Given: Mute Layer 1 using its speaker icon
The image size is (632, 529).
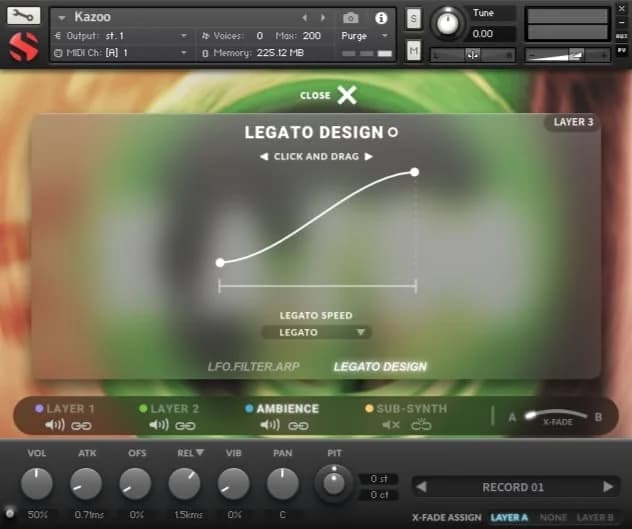Looking at the screenshot, I should point(55,425).
